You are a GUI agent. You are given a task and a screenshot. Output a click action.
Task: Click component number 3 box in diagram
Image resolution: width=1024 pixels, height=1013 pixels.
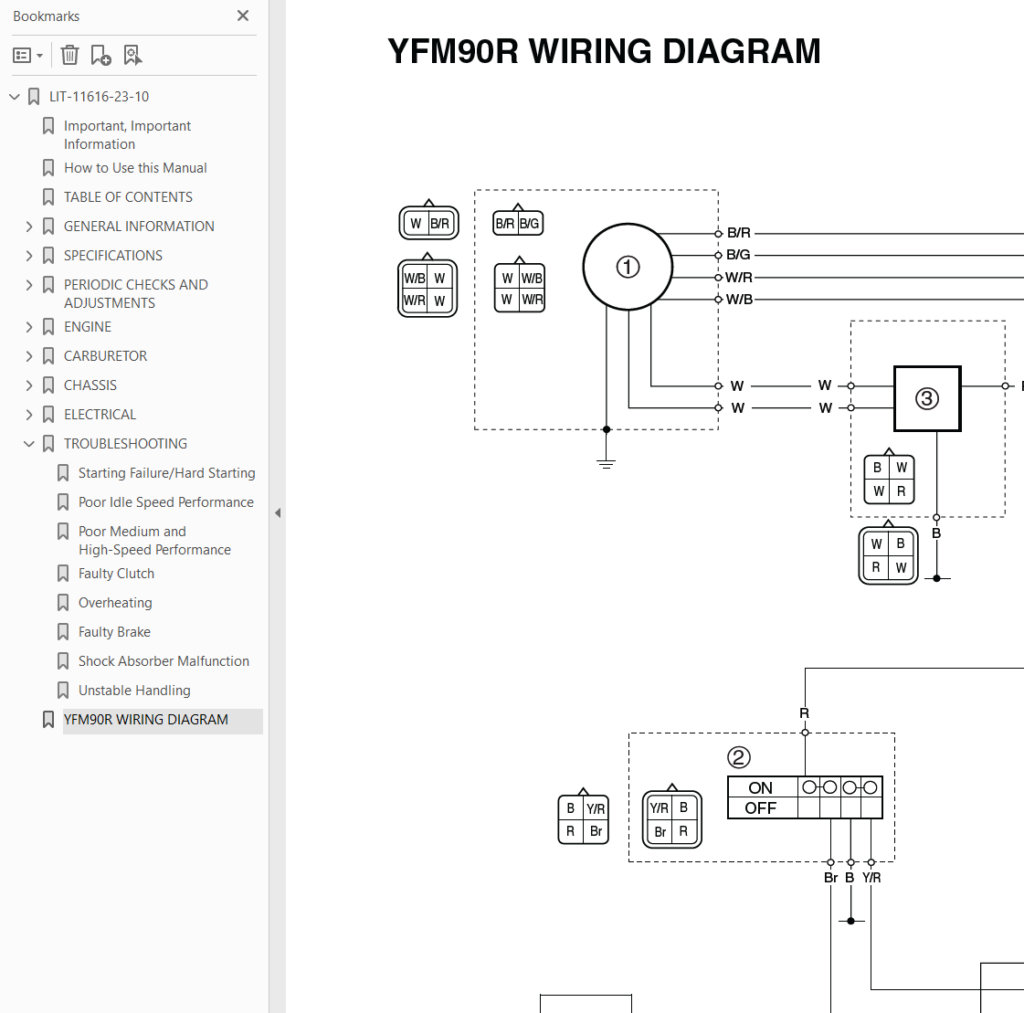click(x=927, y=399)
